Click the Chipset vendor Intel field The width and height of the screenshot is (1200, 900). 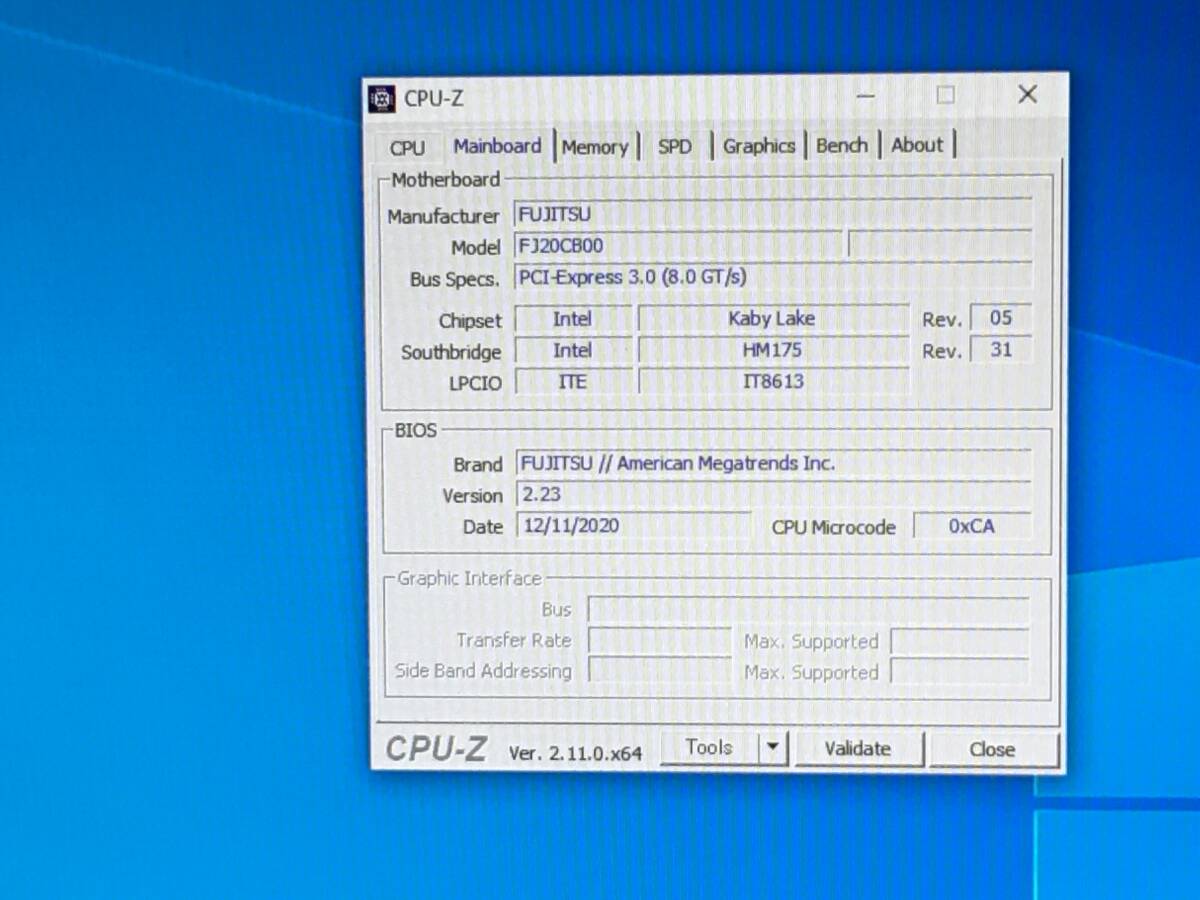click(x=573, y=319)
